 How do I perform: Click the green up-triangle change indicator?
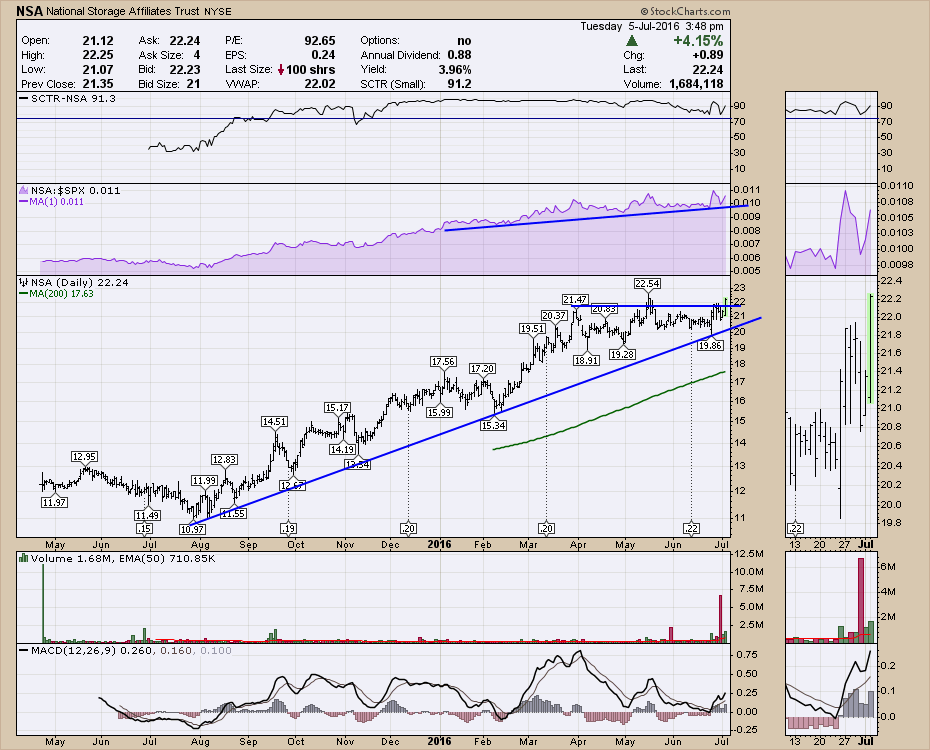(x=632, y=41)
